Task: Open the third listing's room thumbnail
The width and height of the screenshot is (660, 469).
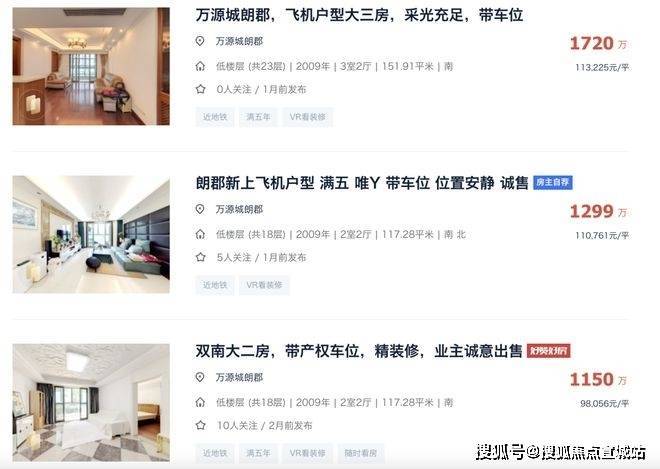Action: [91, 403]
